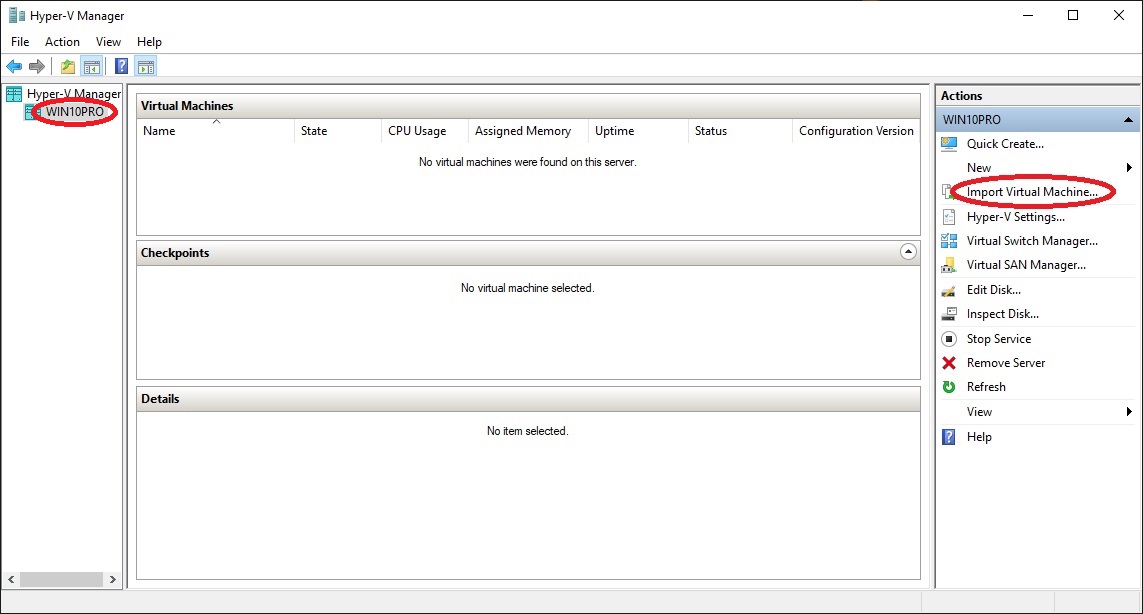The width and height of the screenshot is (1143, 614).
Task: Click the Virtual SAN Manager icon
Action: click(x=949, y=265)
